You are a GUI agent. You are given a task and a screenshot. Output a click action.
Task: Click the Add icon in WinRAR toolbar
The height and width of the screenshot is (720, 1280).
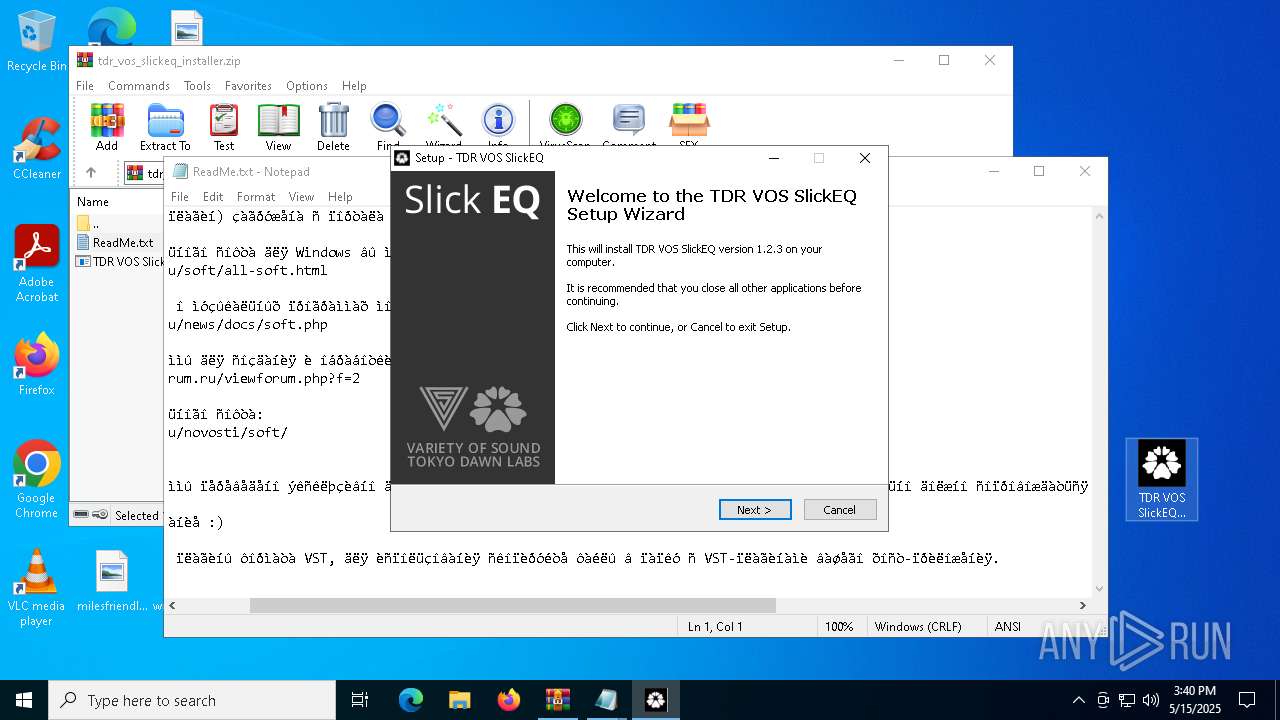tap(107, 127)
